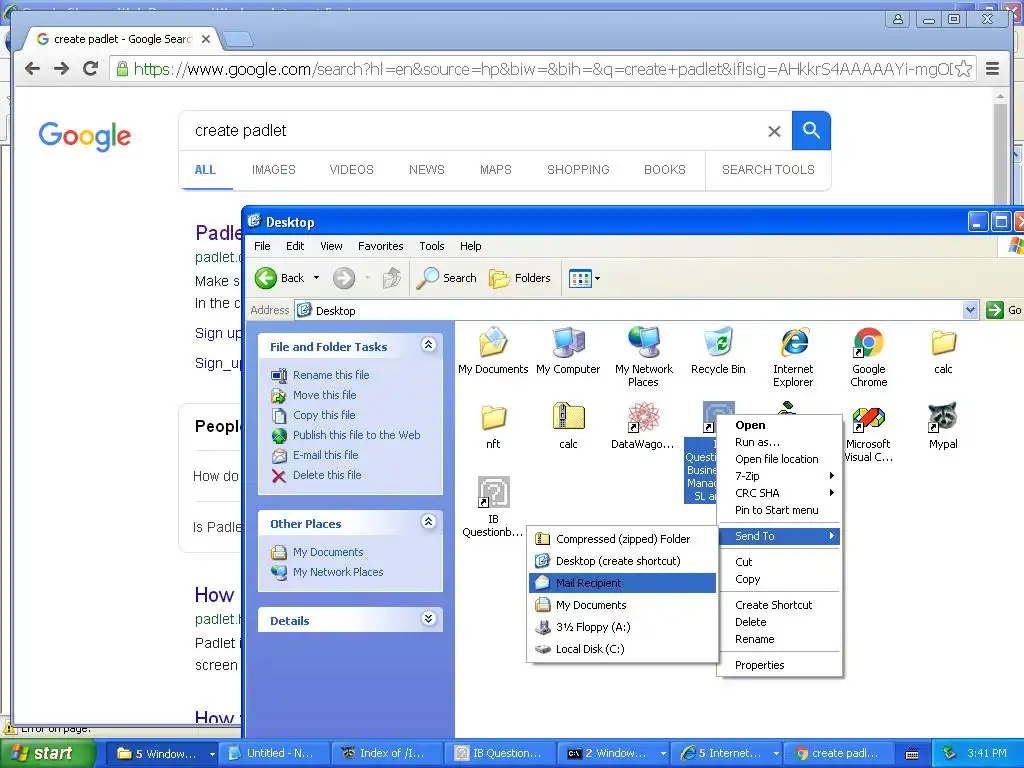Screen dimensions: 1024x768
Task: Expand the Details panel
Action: 428,618
